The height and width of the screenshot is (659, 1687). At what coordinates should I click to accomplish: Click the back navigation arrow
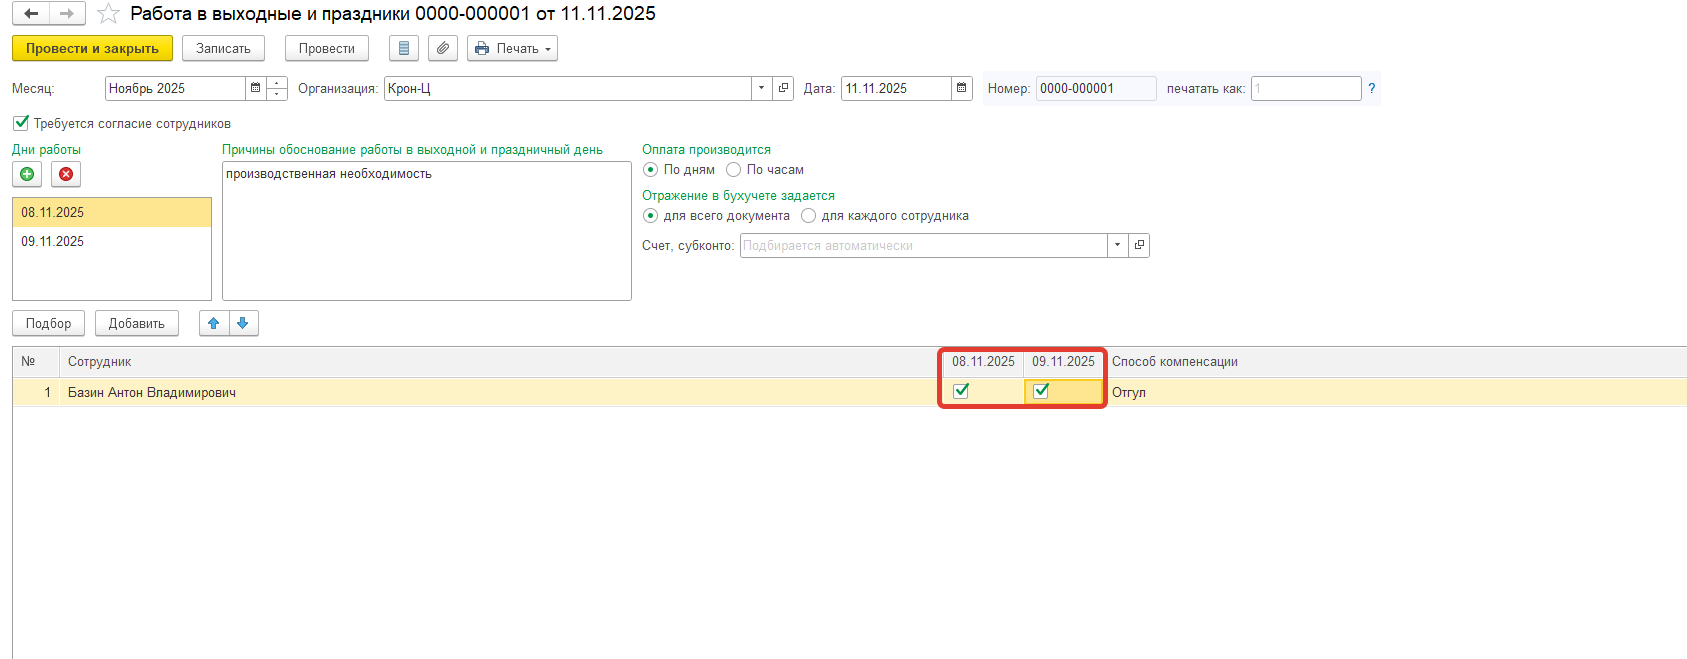coord(31,14)
